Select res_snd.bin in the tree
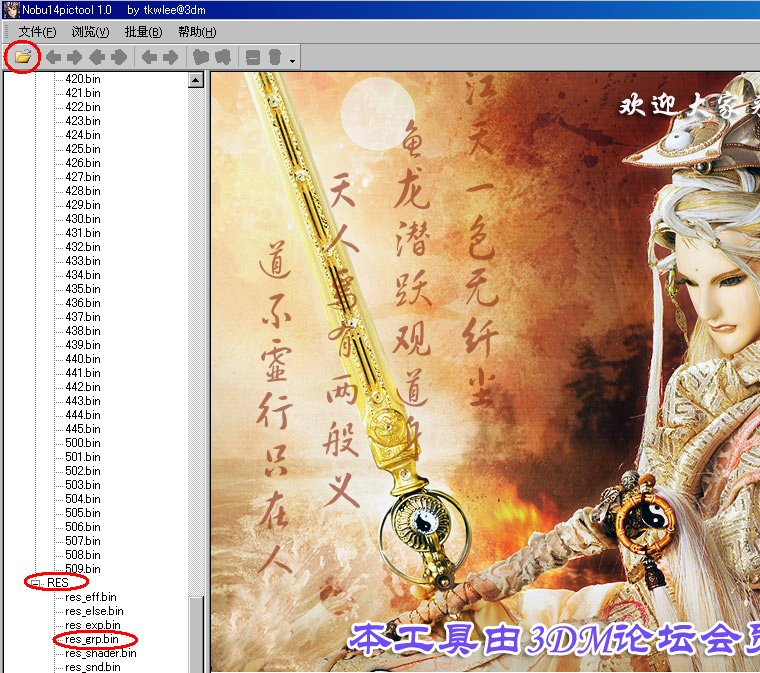Image resolution: width=760 pixels, height=673 pixels. pyautogui.click(x=93, y=667)
